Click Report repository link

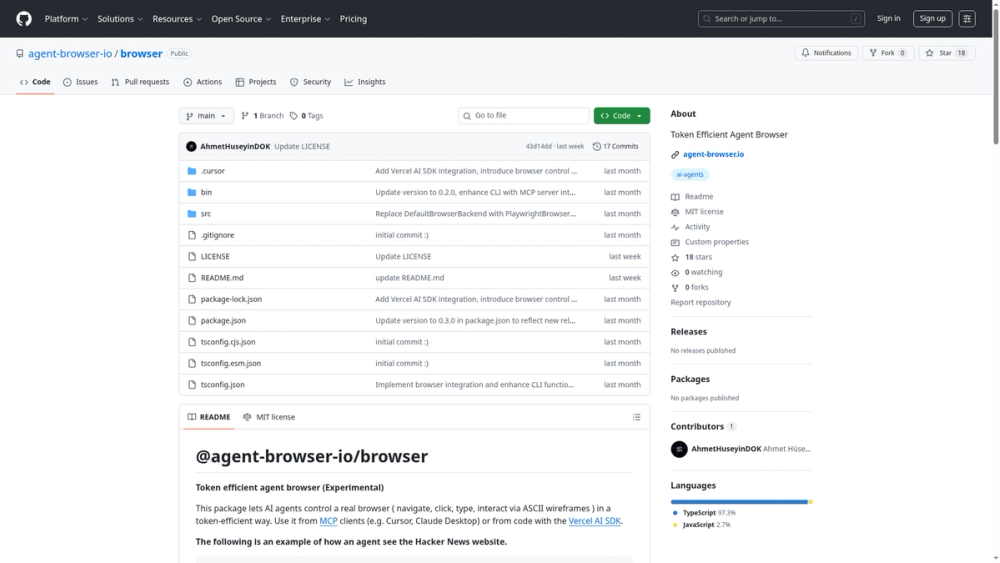coord(700,302)
